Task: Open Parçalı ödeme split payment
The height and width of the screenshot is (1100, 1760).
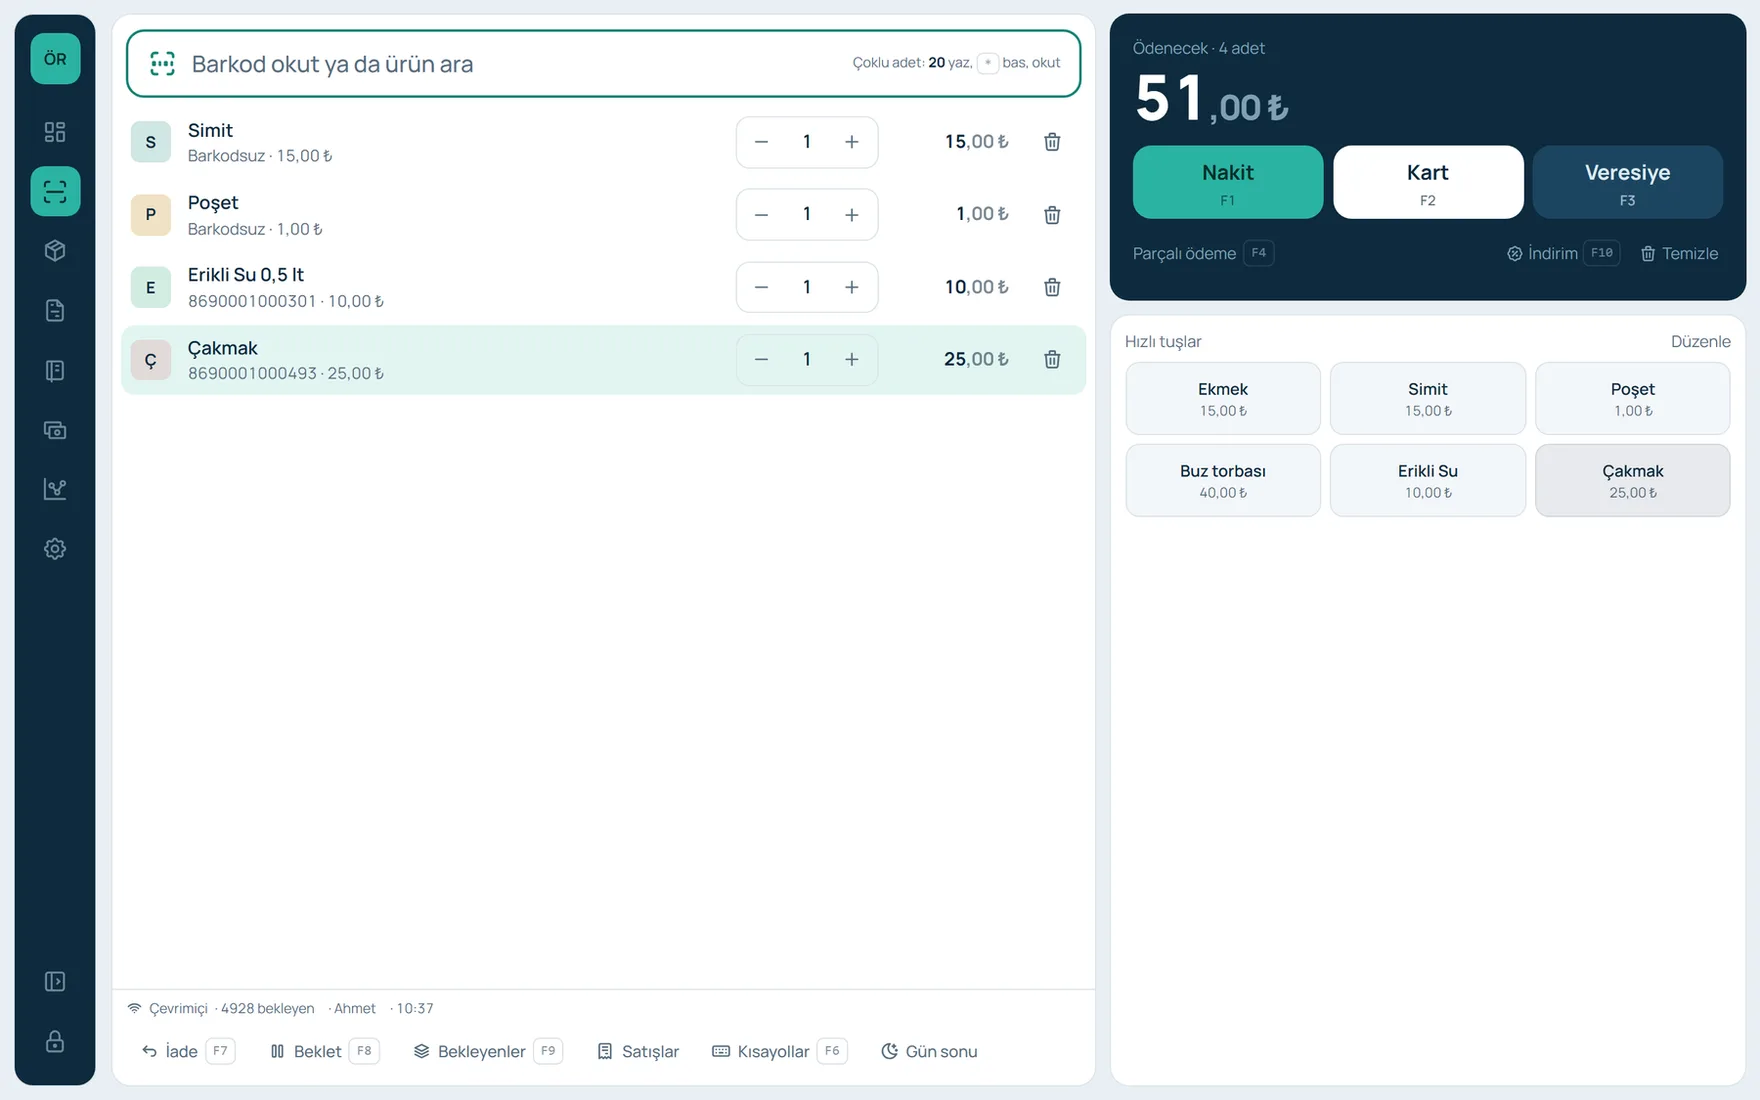Action: coord(1203,253)
